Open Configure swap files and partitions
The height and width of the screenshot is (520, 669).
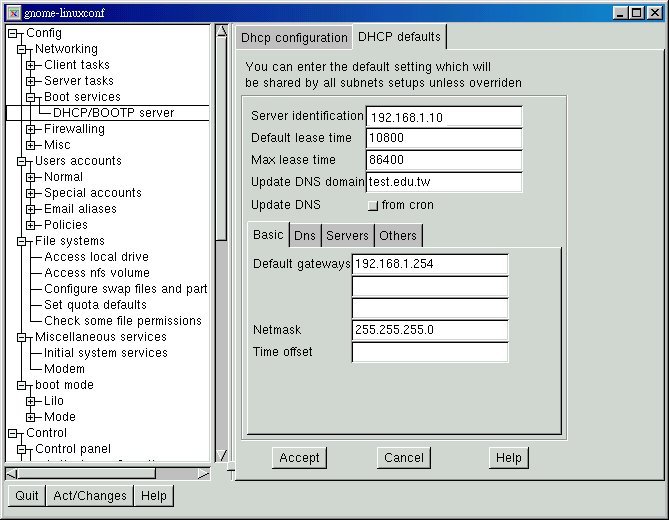point(126,289)
